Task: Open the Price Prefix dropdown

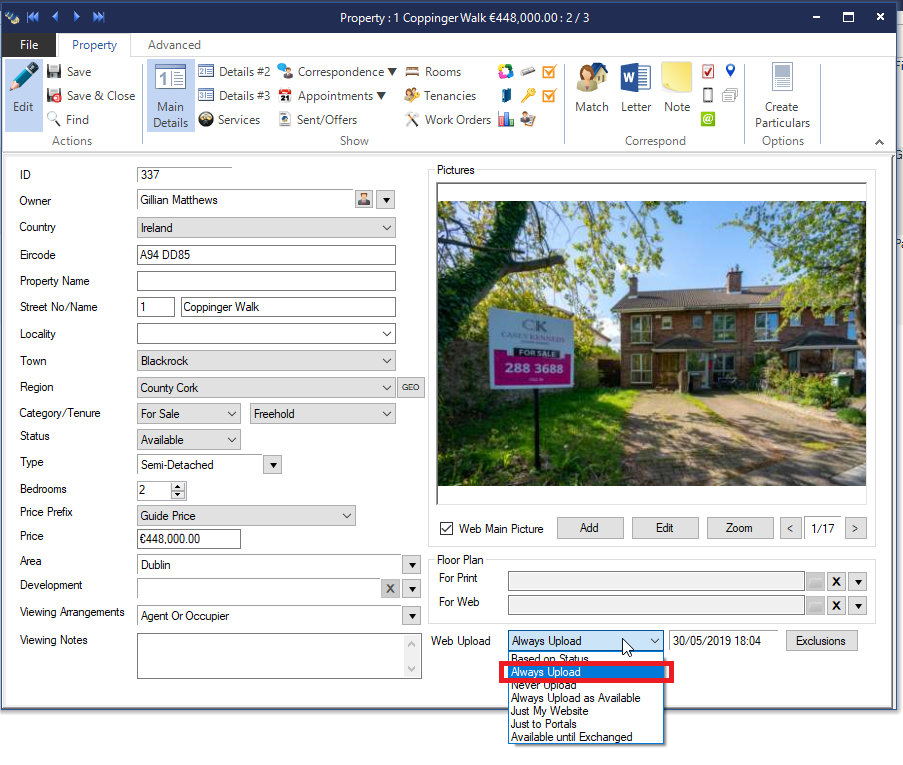Action: (347, 516)
